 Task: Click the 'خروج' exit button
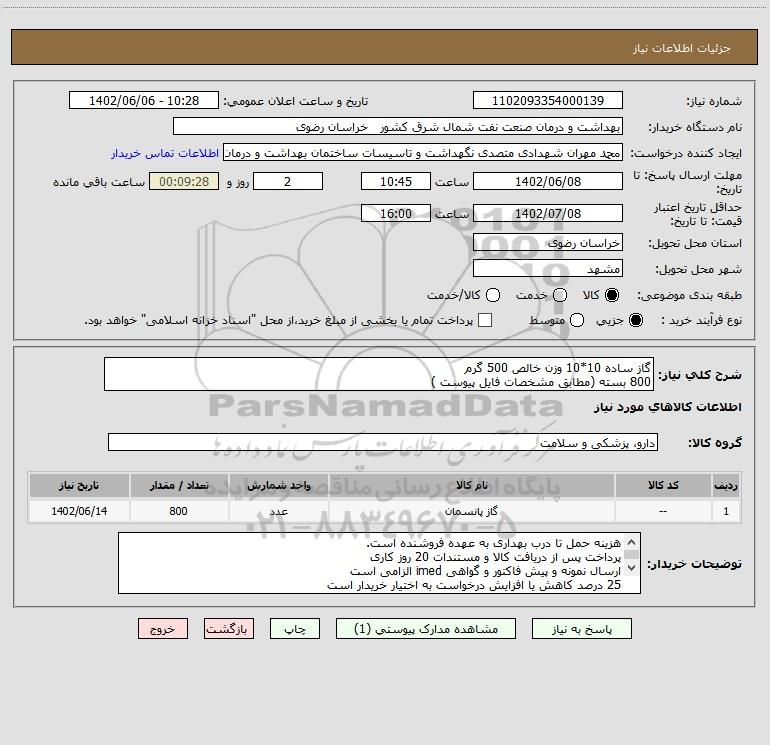(163, 629)
